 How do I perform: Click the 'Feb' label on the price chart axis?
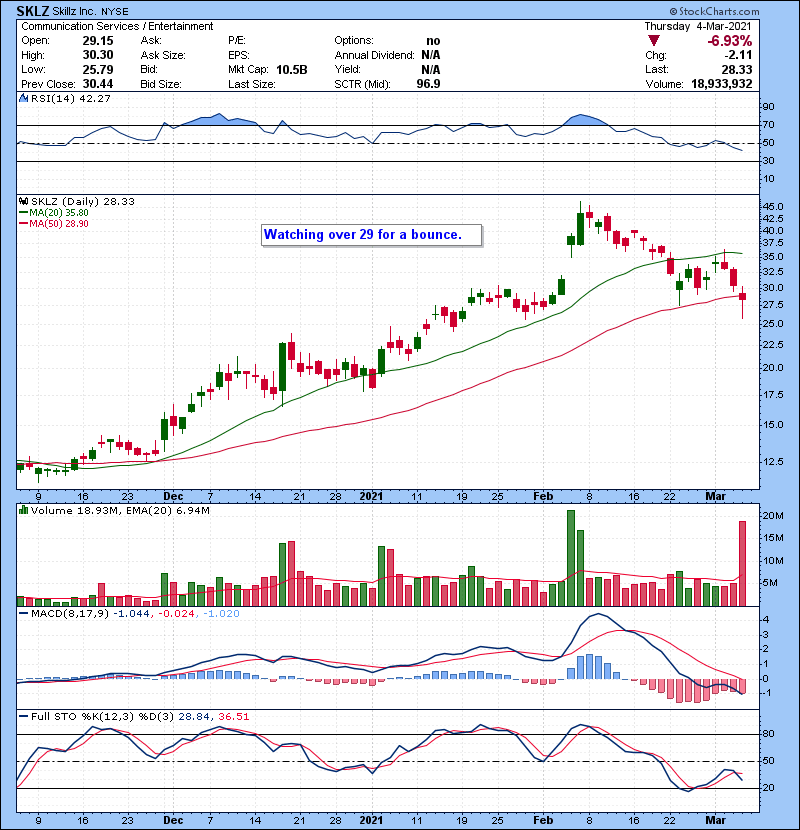(543, 496)
